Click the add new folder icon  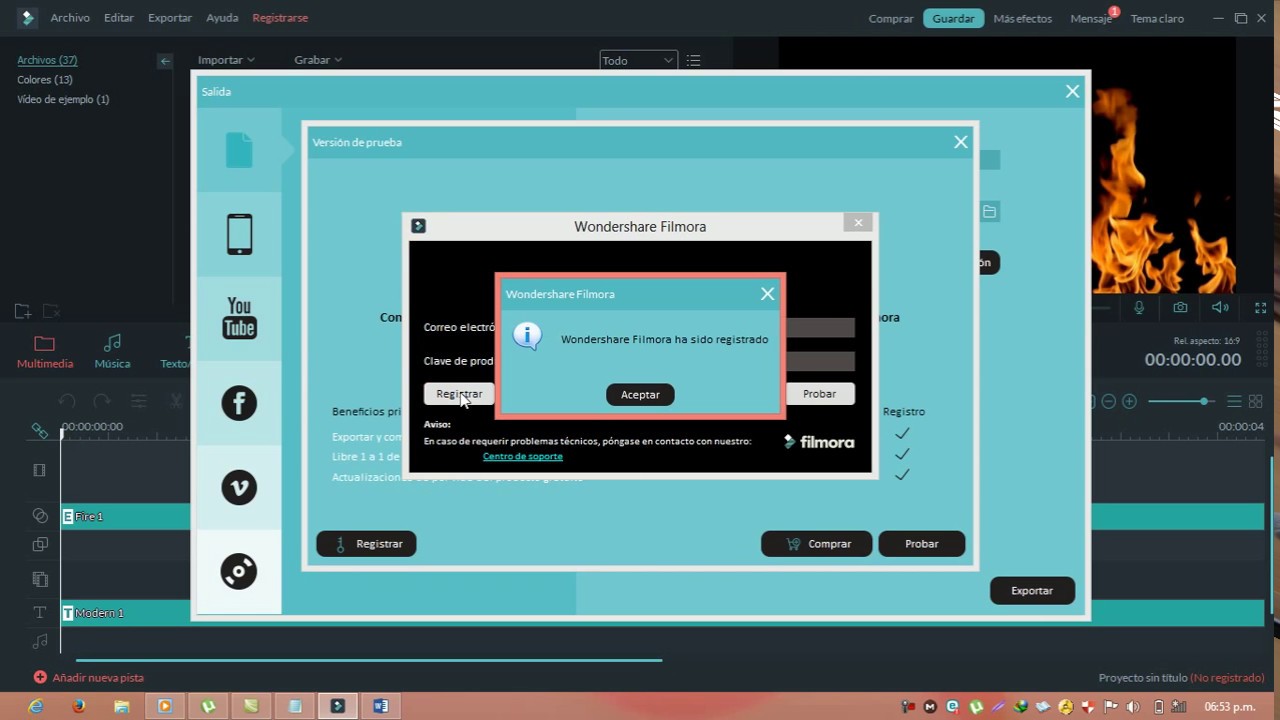22,312
